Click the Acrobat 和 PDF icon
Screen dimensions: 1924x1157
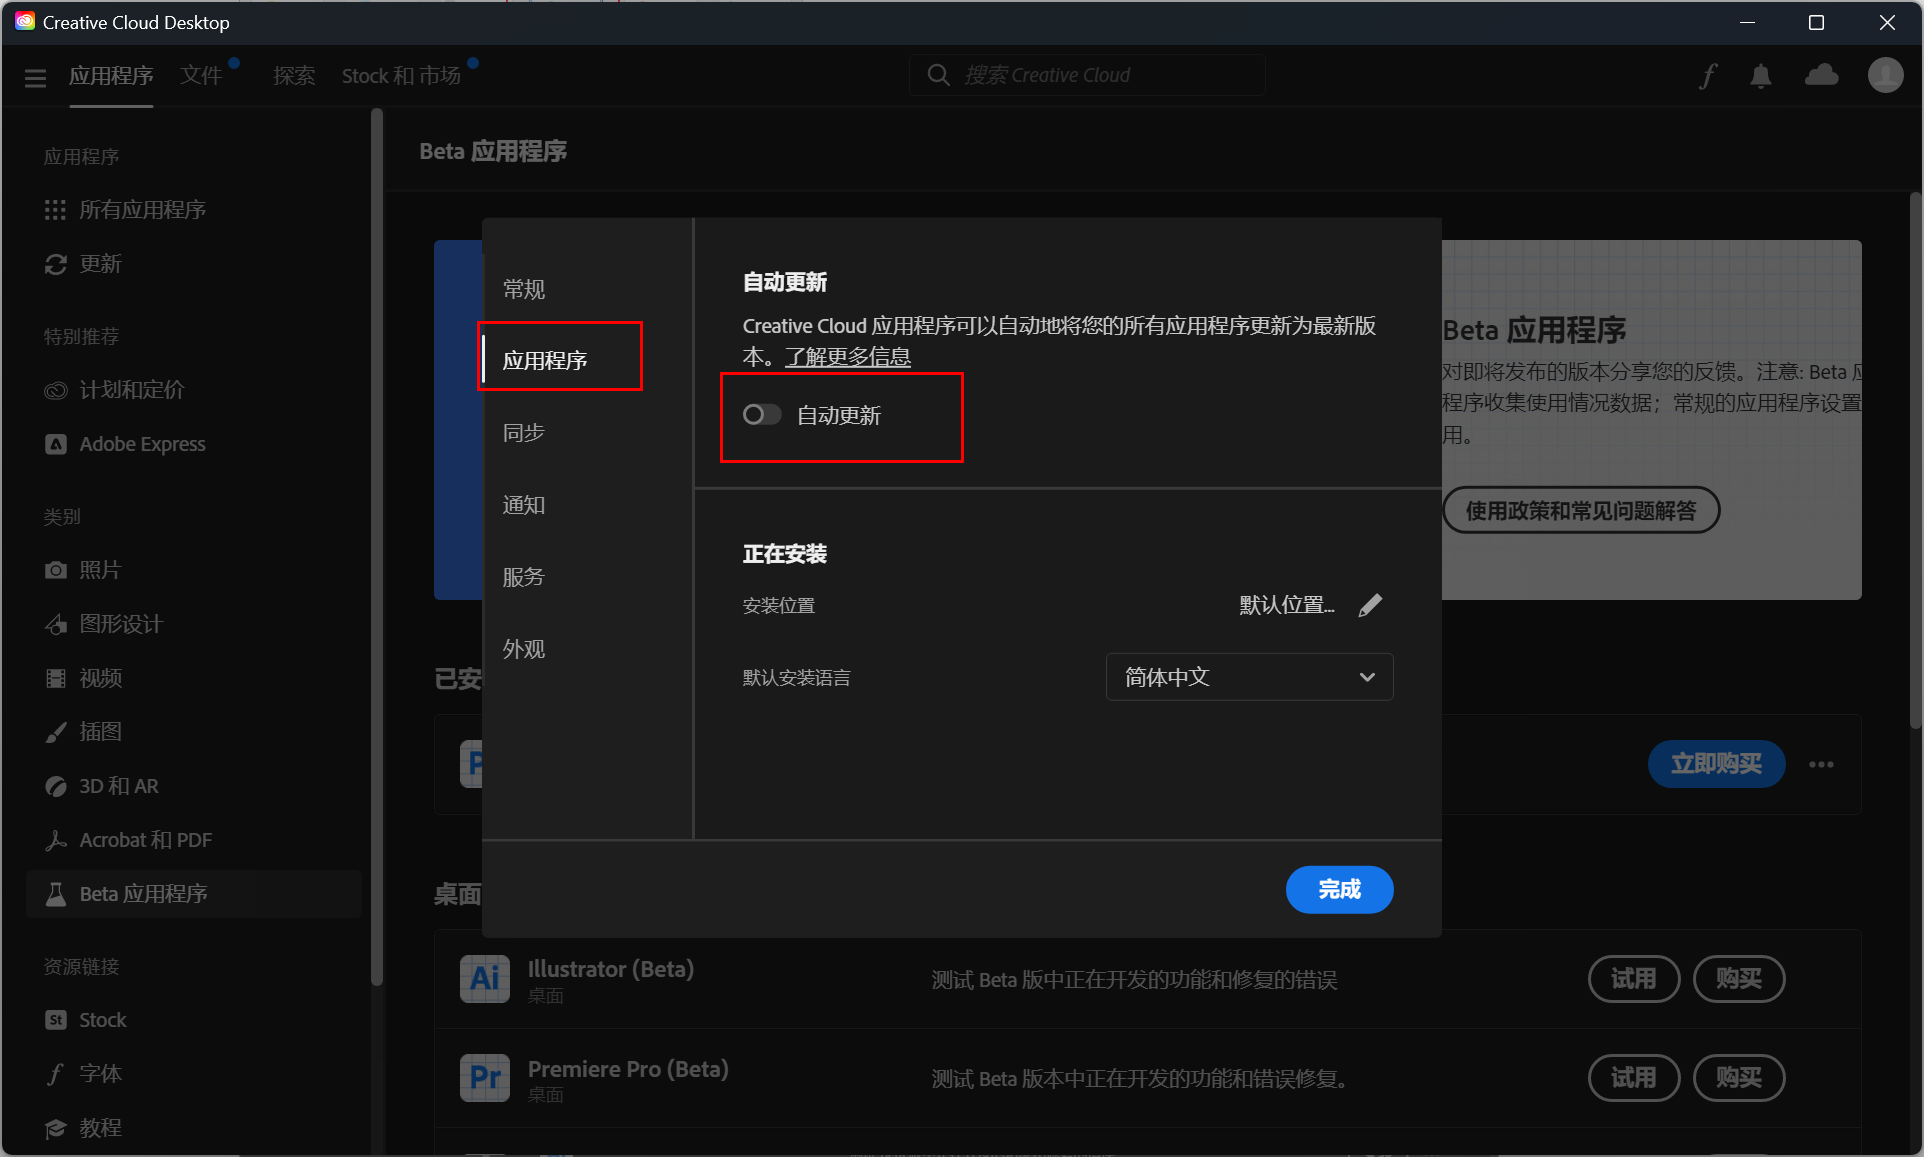pos(56,840)
